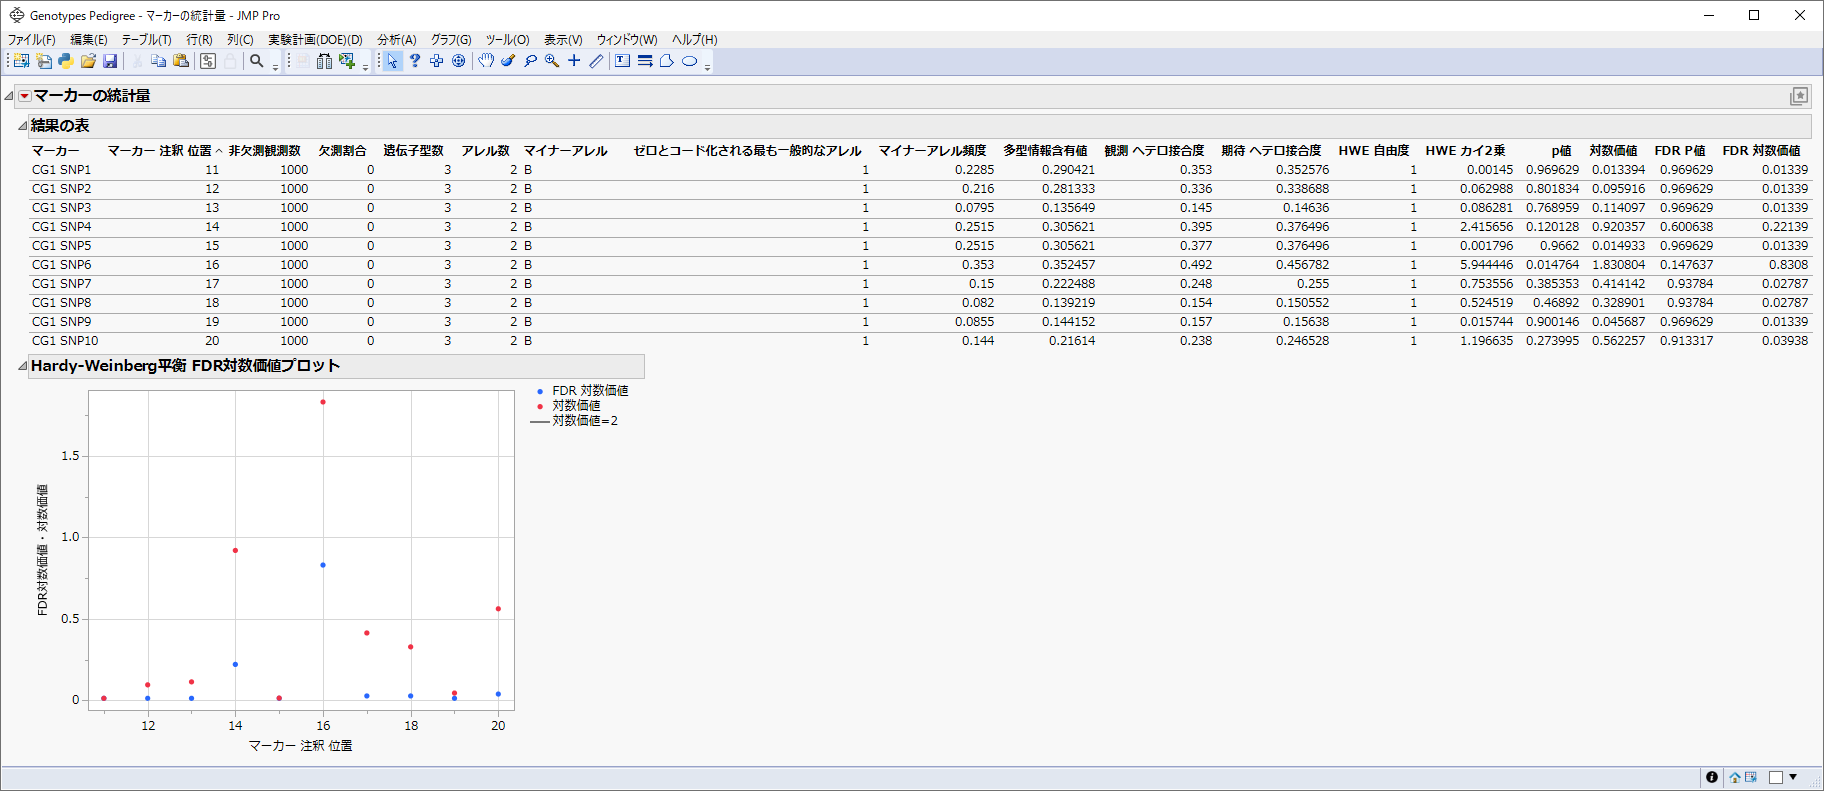This screenshot has height=791, width=1824.
Task: Select the lasso tool
Action: pyautogui.click(x=530, y=61)
